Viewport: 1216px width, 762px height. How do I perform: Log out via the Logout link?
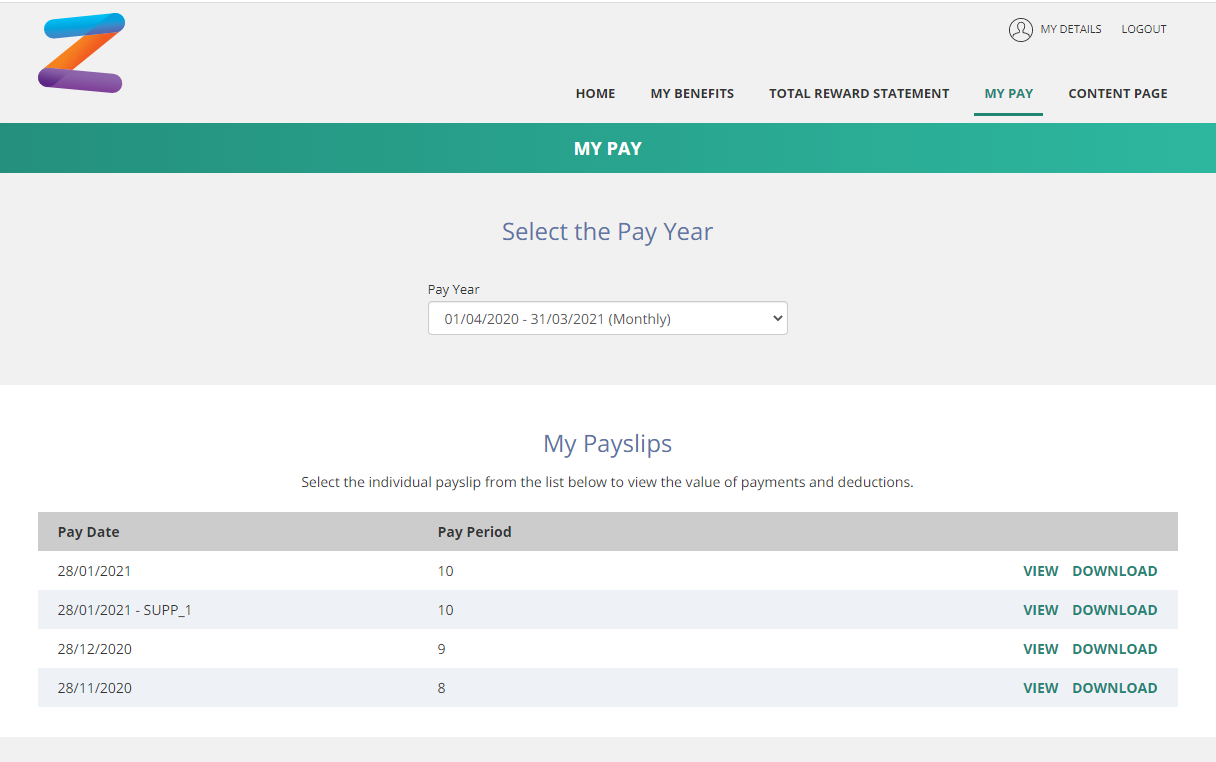click(1144, 29)
